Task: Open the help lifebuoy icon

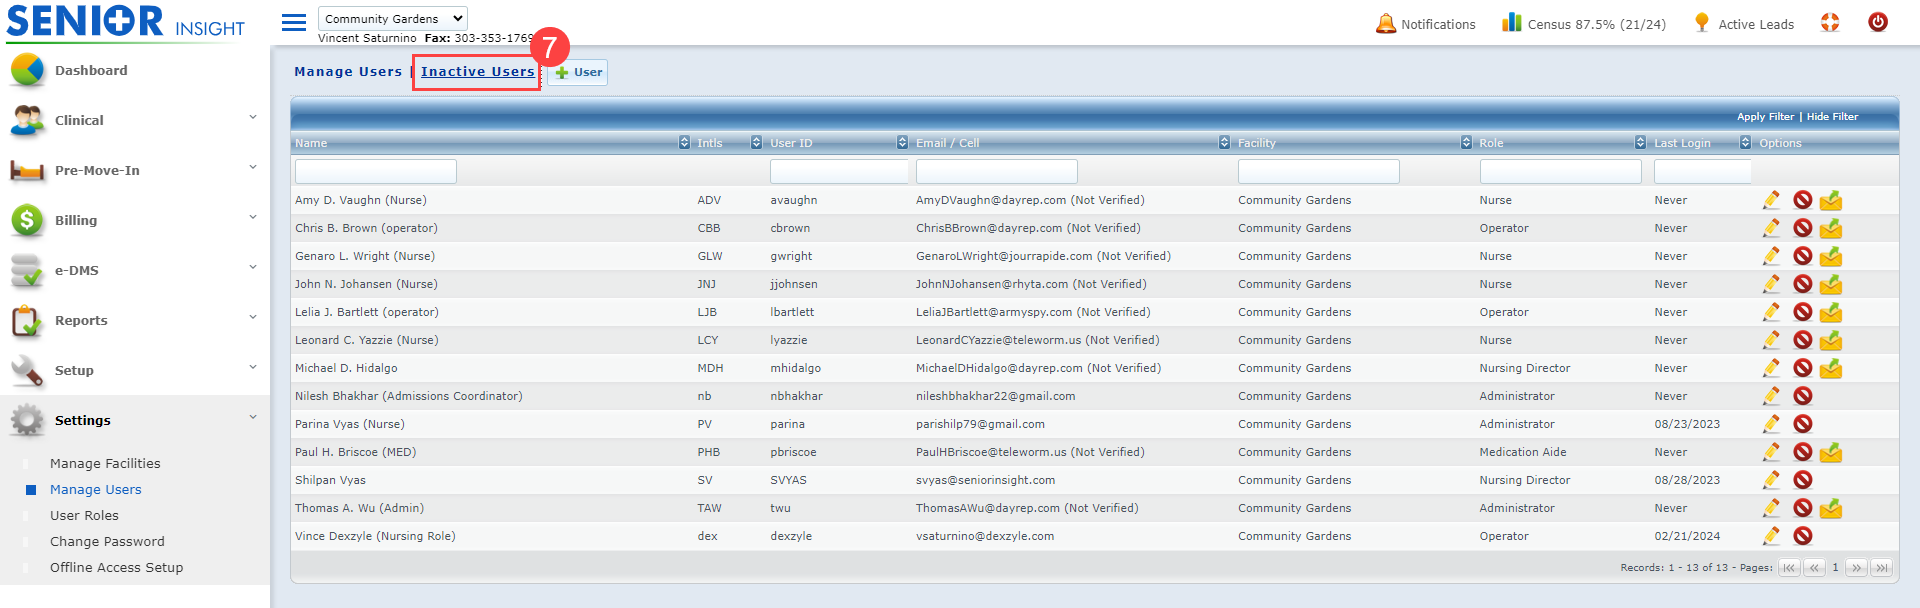Action: pyautogui.click(x=1830, y=22)
